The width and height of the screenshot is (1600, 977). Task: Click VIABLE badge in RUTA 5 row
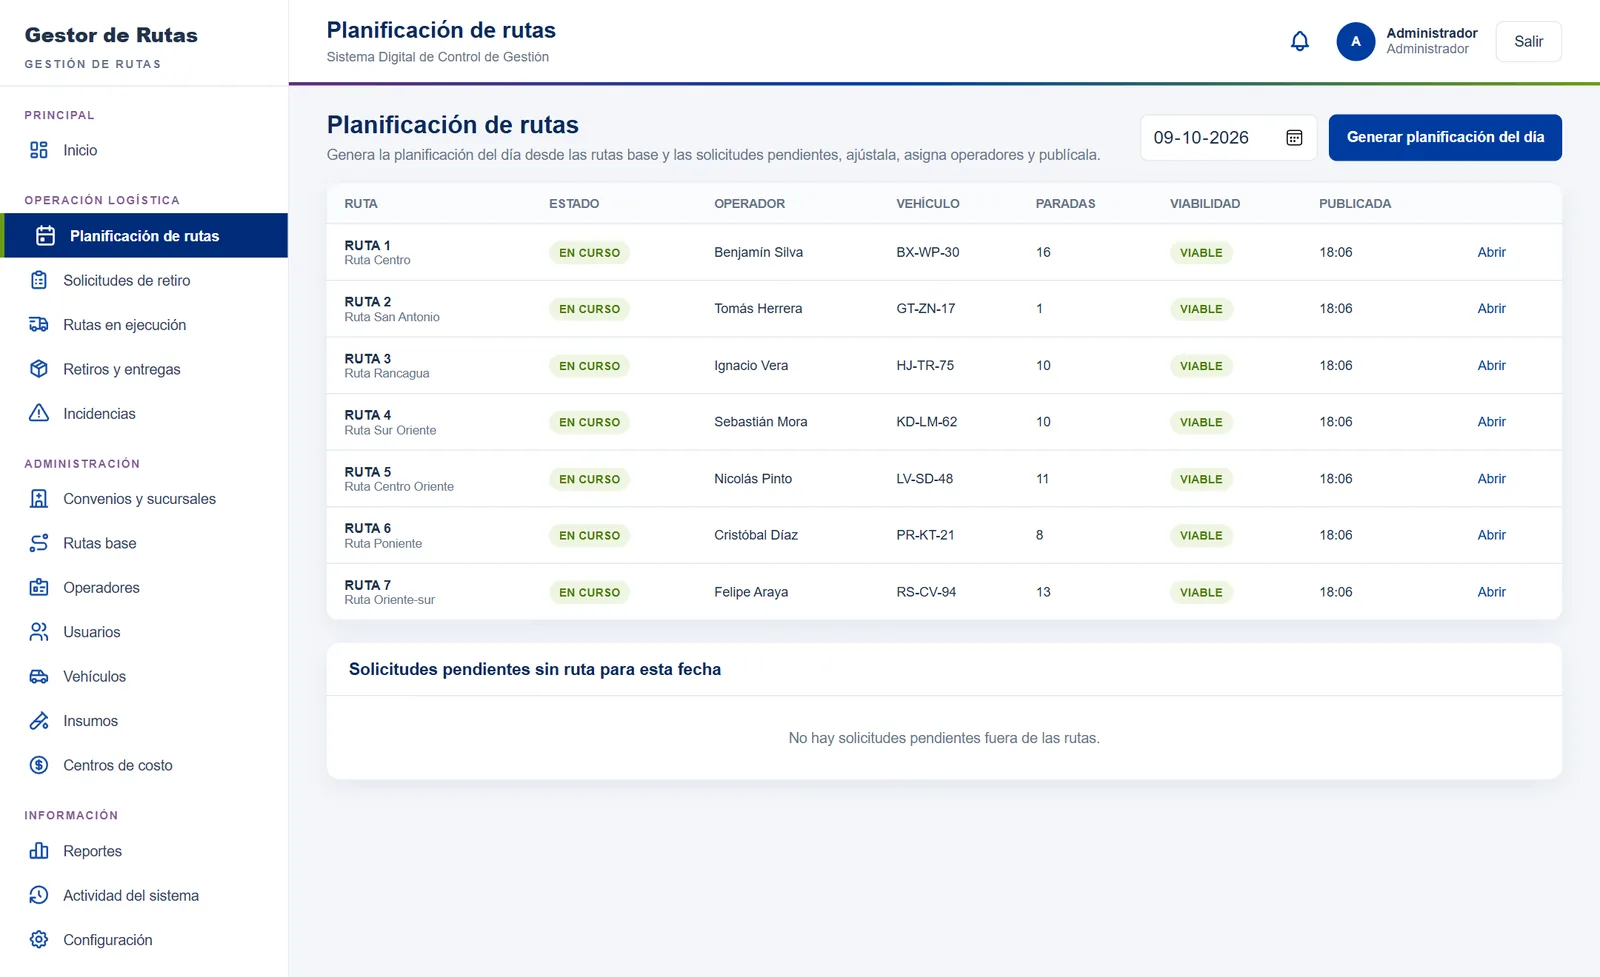1201,479
